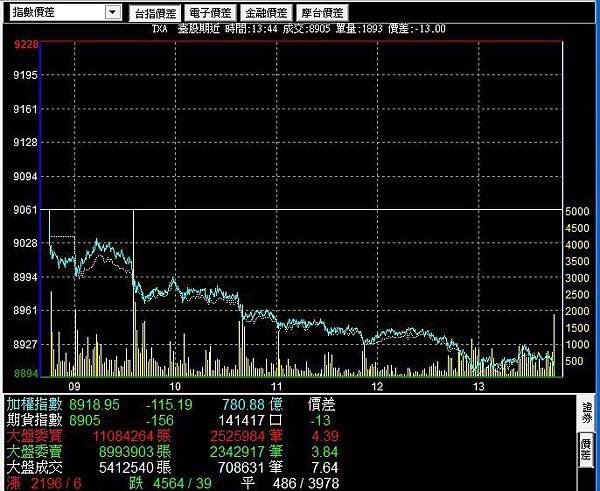
Task: Click the 價差 value -13
Action: click(320, 420)
